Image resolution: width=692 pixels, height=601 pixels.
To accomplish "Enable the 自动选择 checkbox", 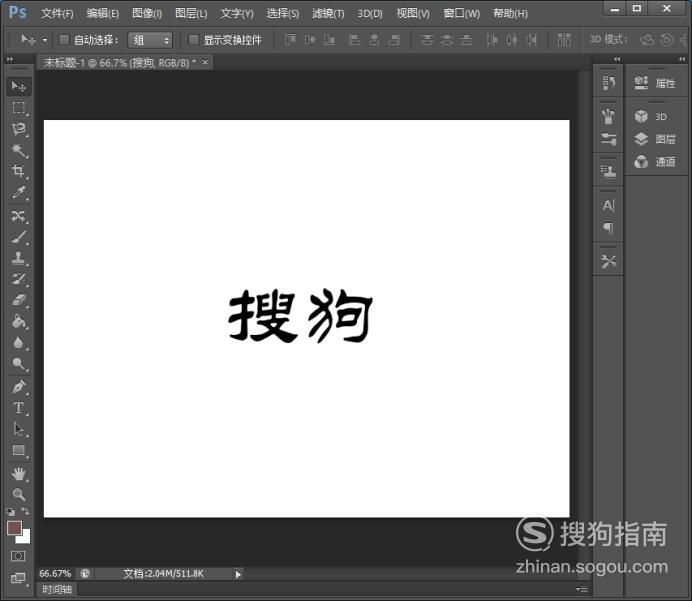I will click(x=64, y=40).
